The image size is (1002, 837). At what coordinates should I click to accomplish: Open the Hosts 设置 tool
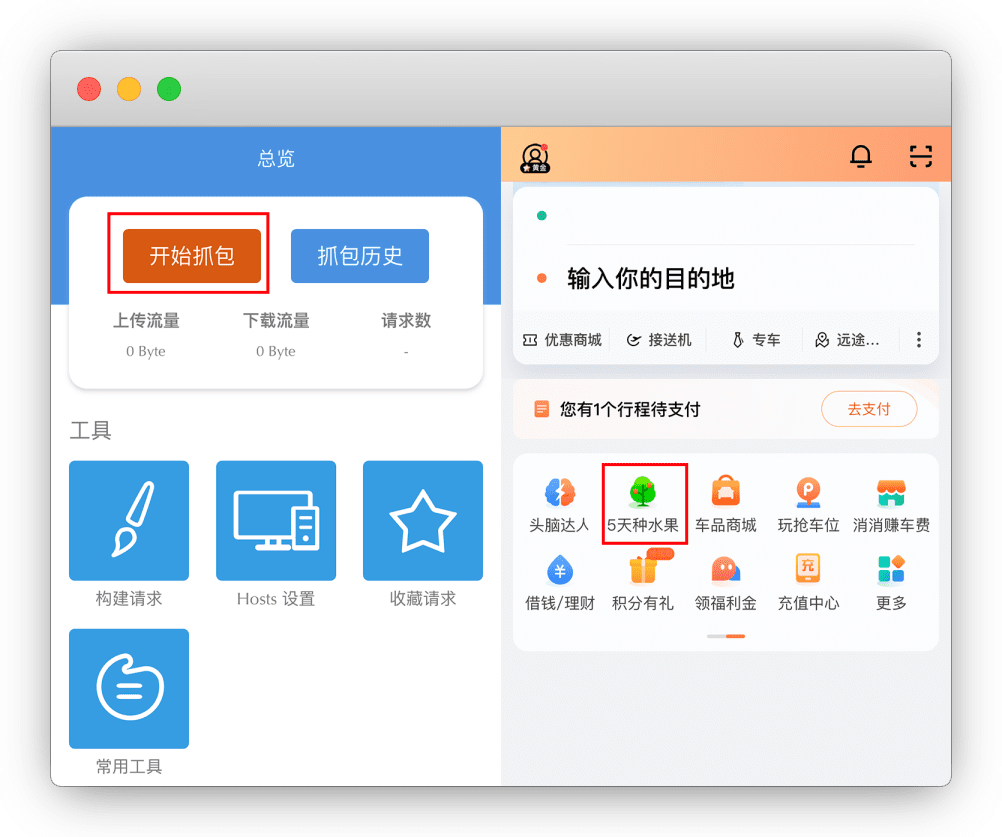[276, 520]
